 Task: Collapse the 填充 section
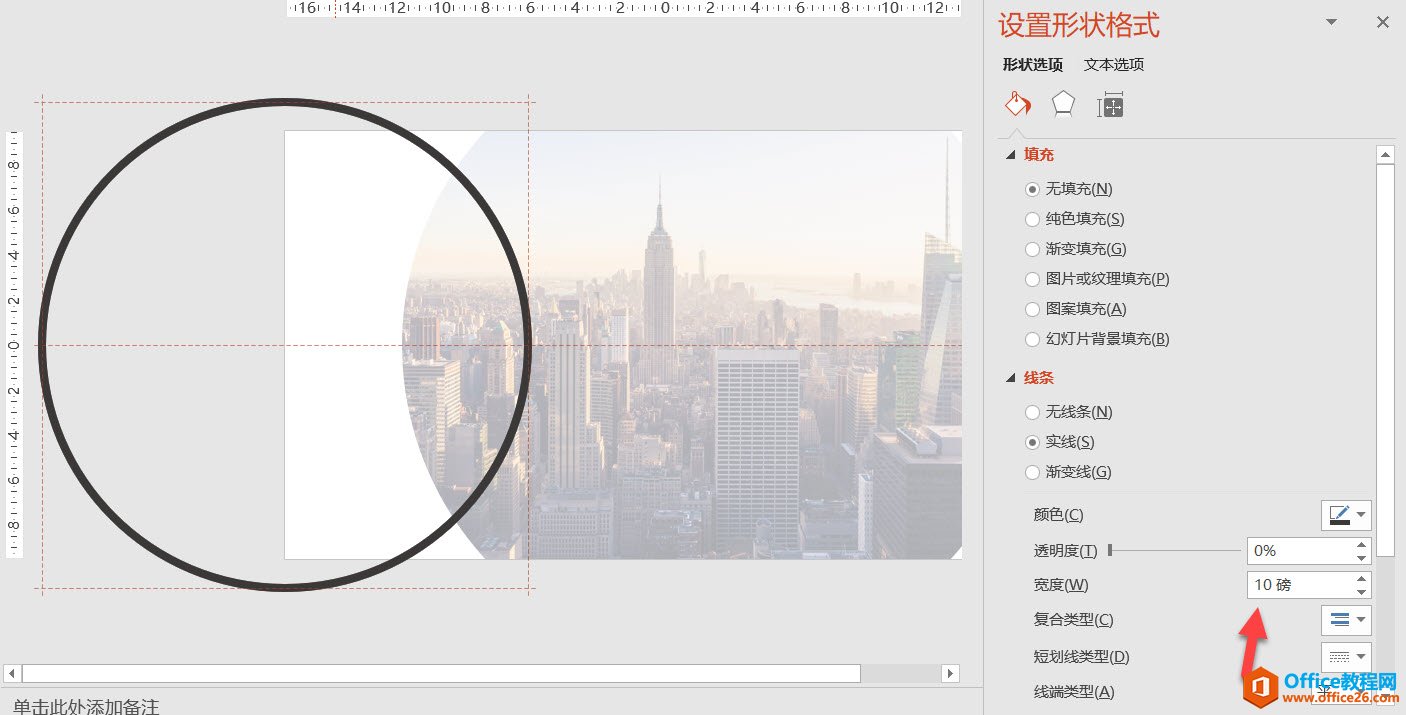pos(1010,155)
